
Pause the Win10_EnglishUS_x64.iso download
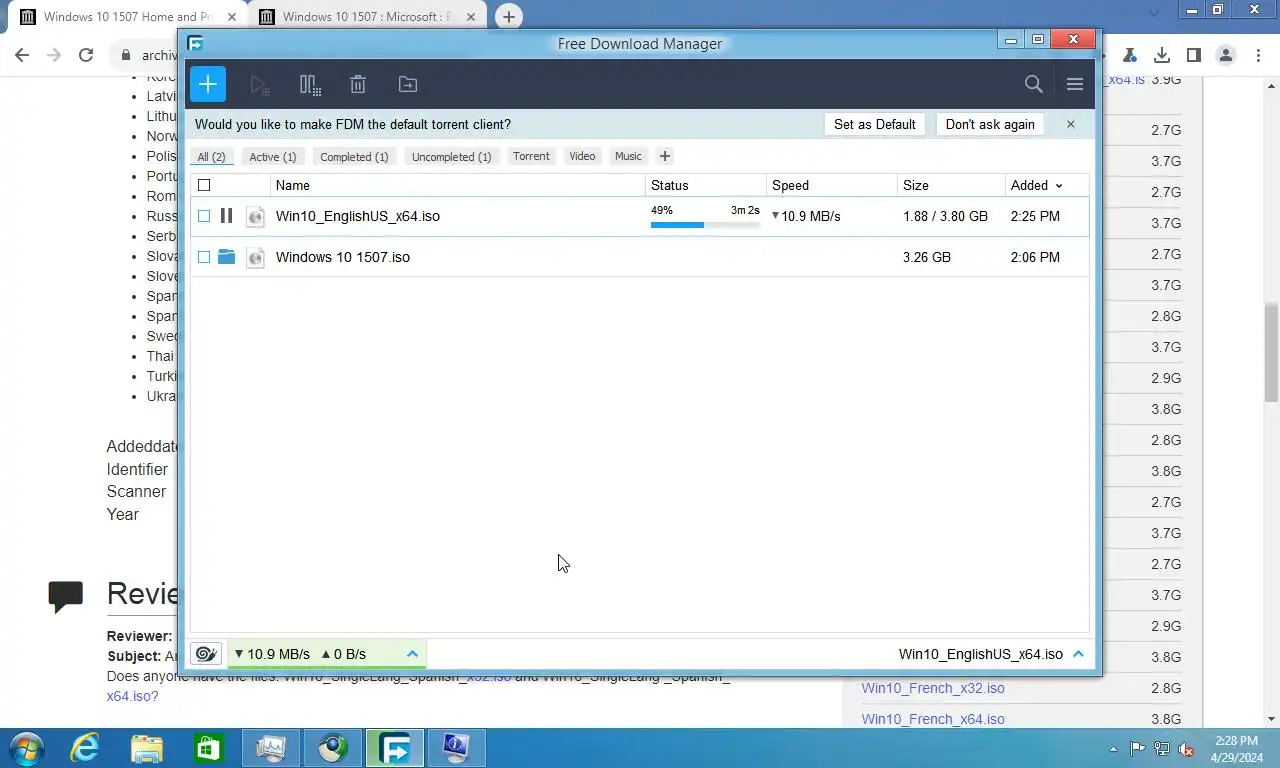(x=226, y=215)
